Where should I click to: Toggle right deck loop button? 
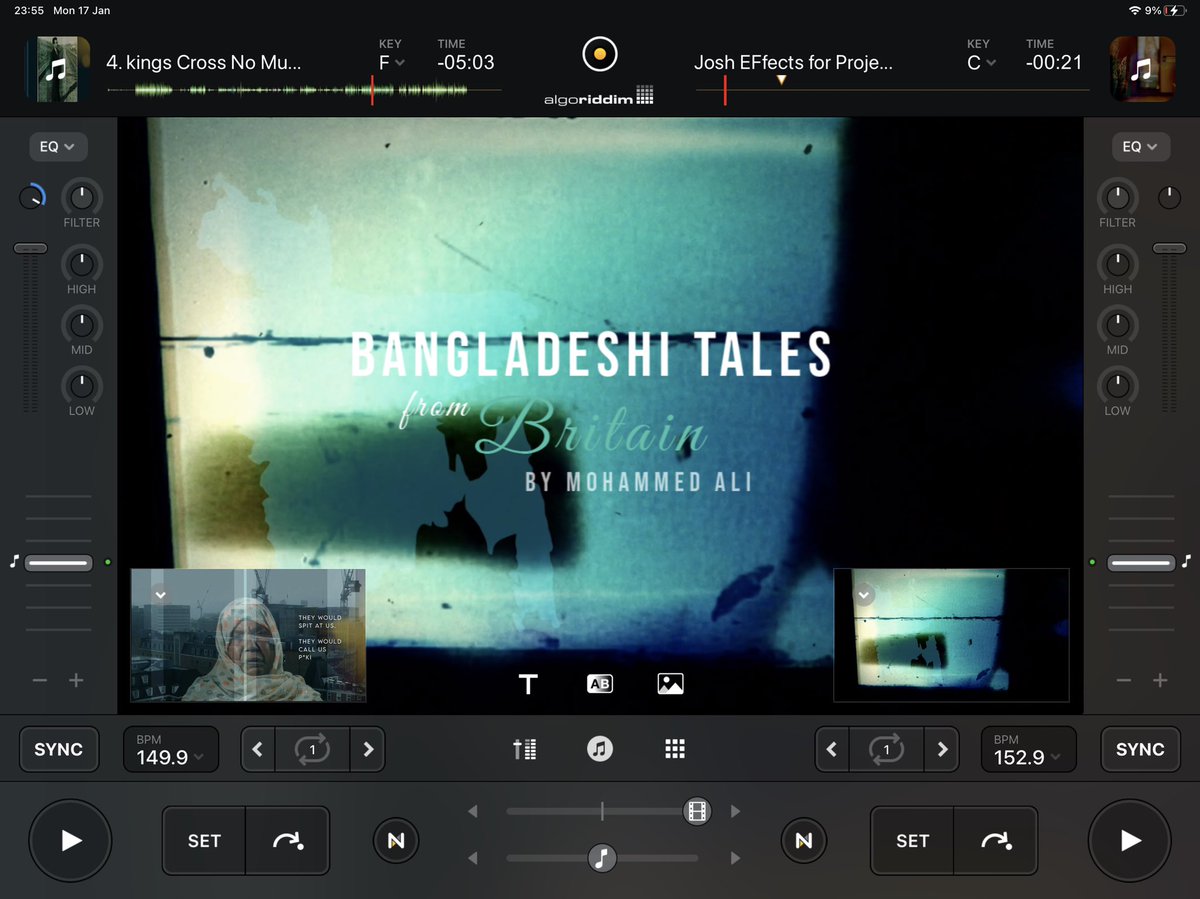[x=886, y=749]
